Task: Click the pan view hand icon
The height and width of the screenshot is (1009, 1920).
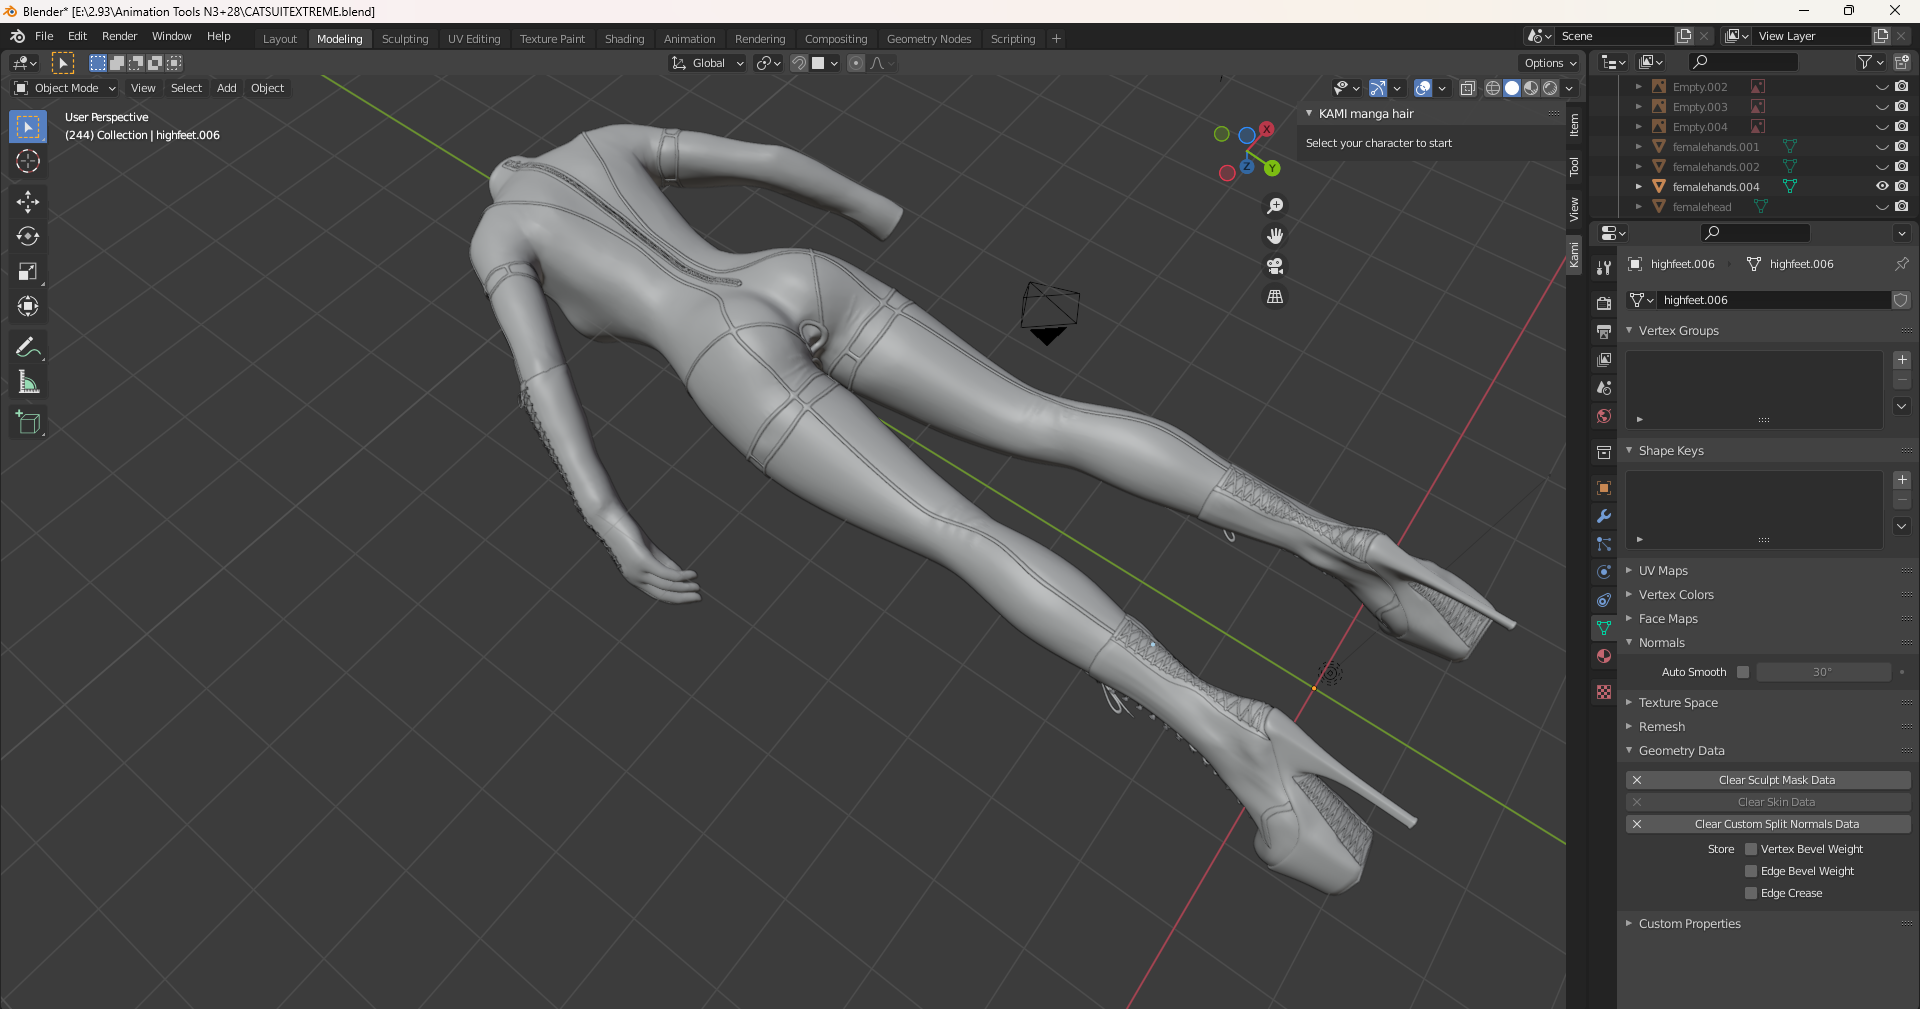Action: click(1275, 236)
